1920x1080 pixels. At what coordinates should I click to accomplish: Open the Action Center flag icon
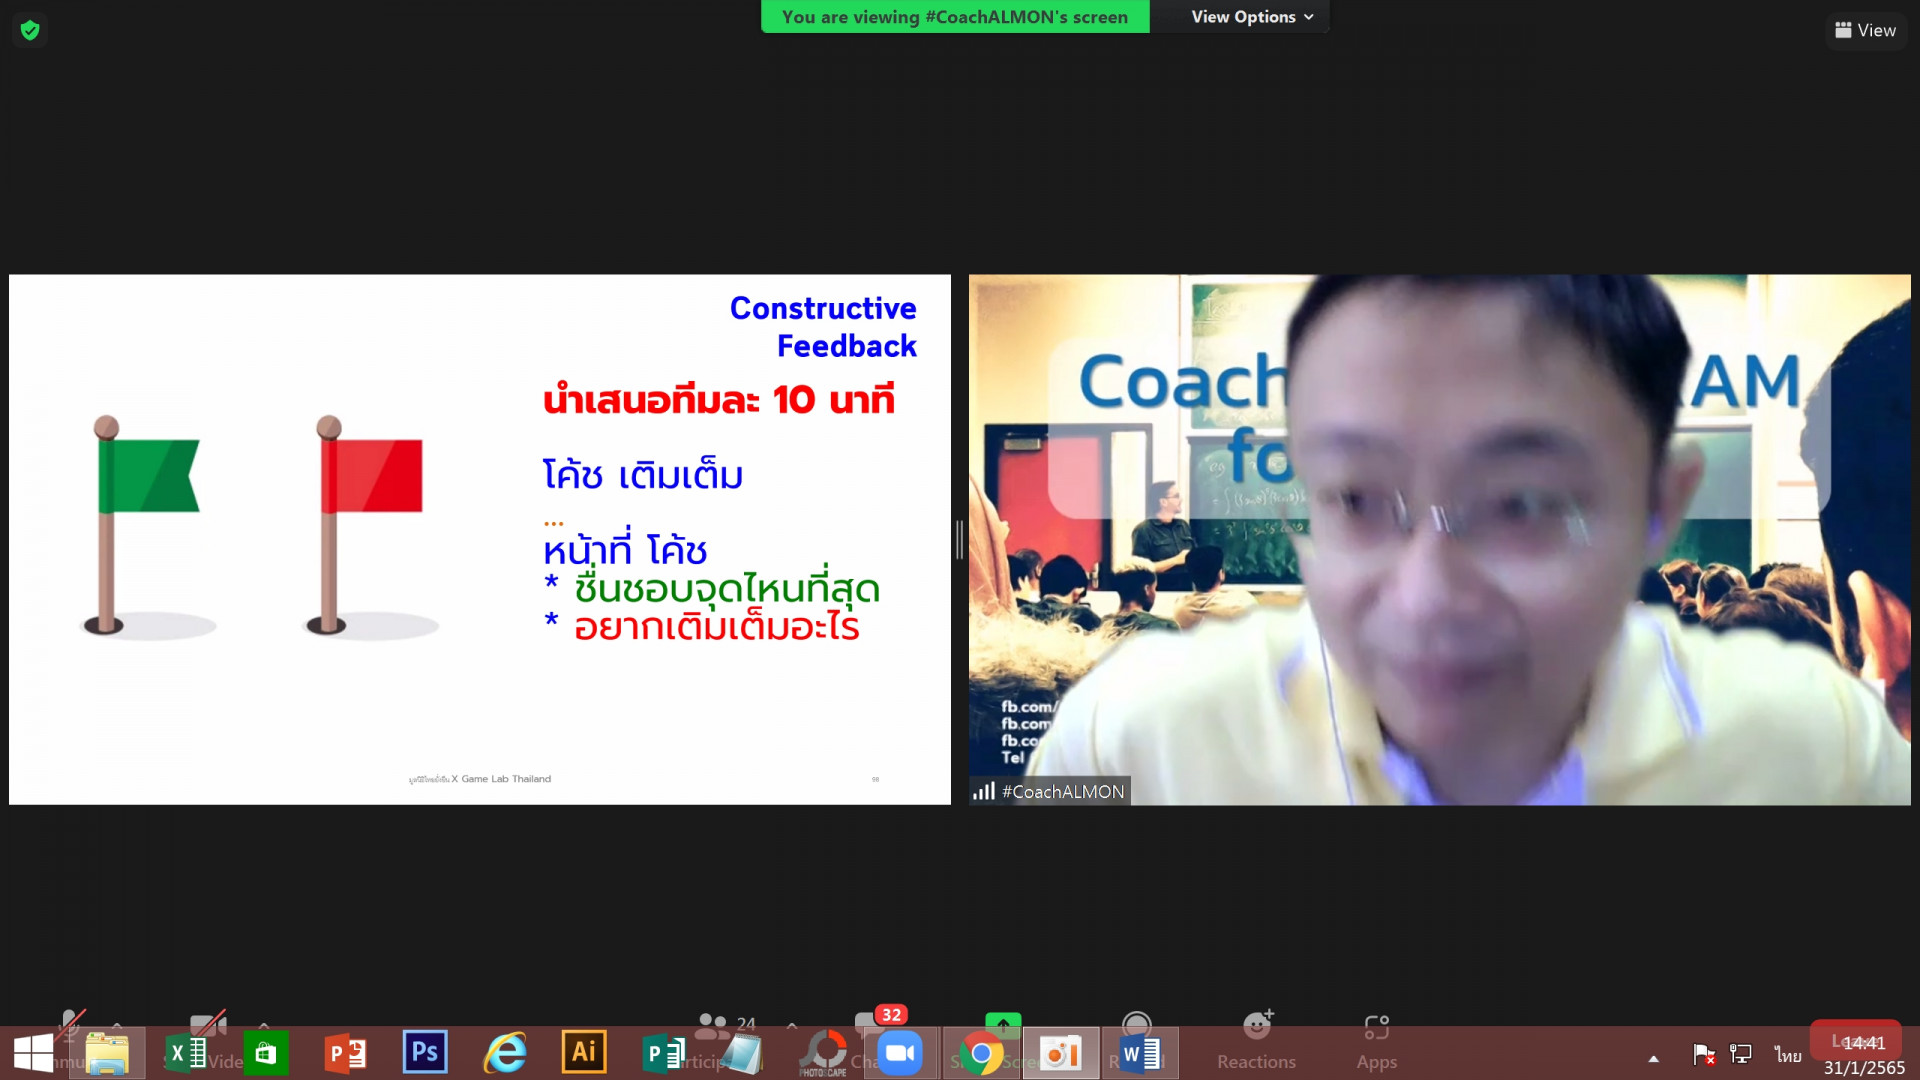[1704, 1054]
